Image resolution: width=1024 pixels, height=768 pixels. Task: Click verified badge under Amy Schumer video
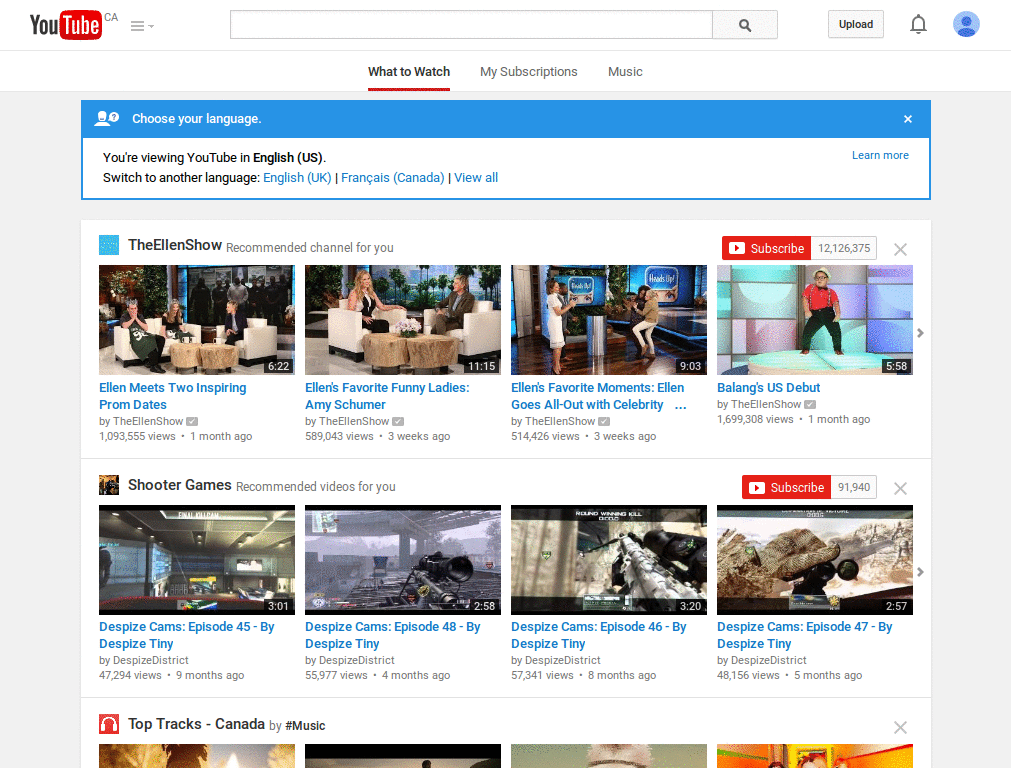398,422
